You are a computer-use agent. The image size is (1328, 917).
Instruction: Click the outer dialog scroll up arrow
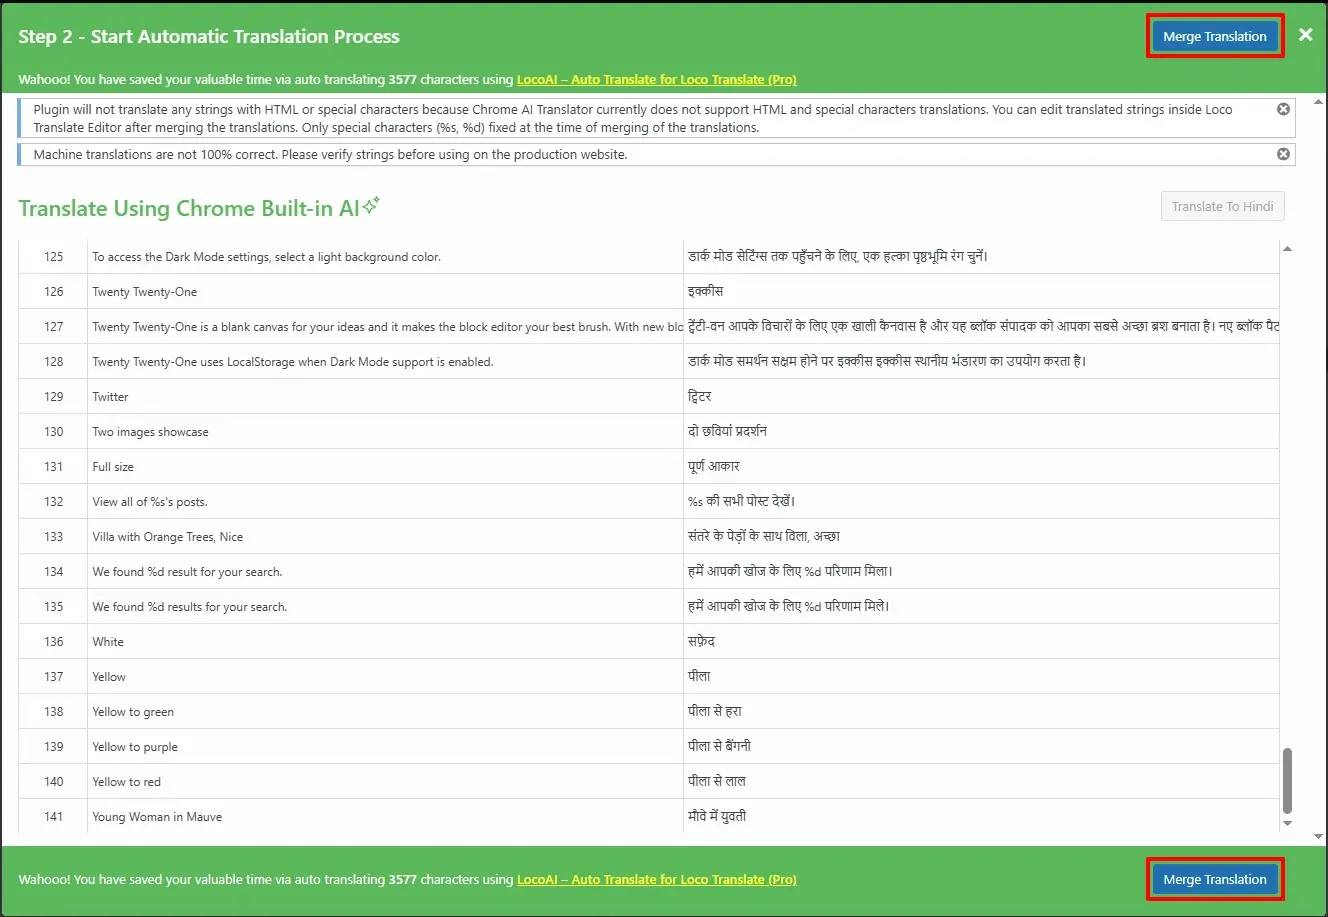(x=1318, y=102)
